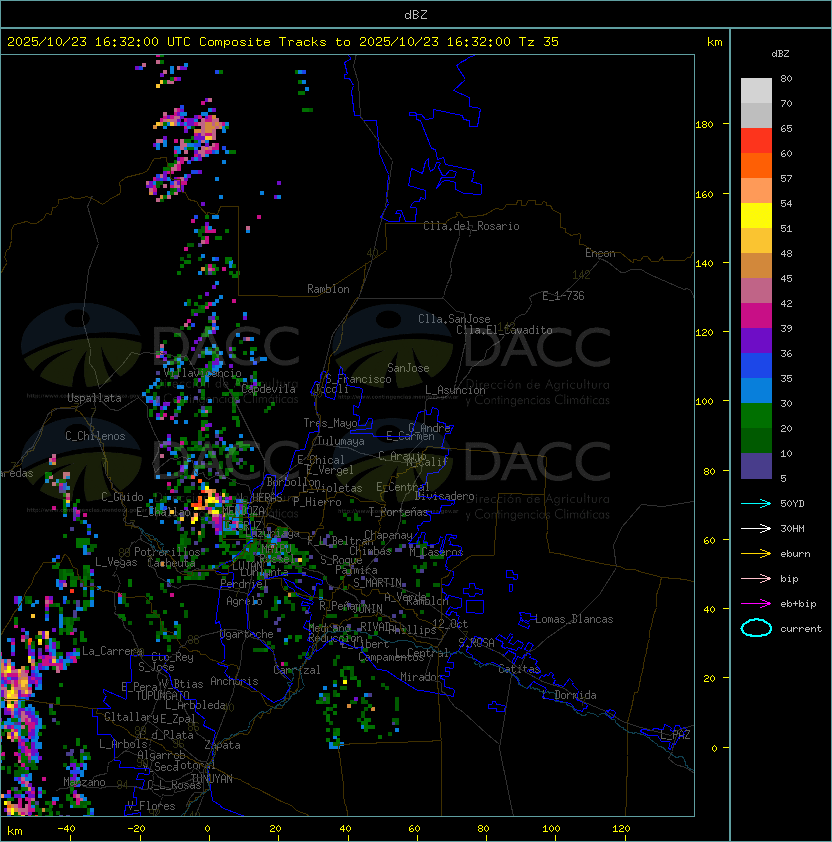The height and width of the screenshot is (842, 832).
Task: Click the L_PAZ label at map edge
Action: (x=675, y=735)
